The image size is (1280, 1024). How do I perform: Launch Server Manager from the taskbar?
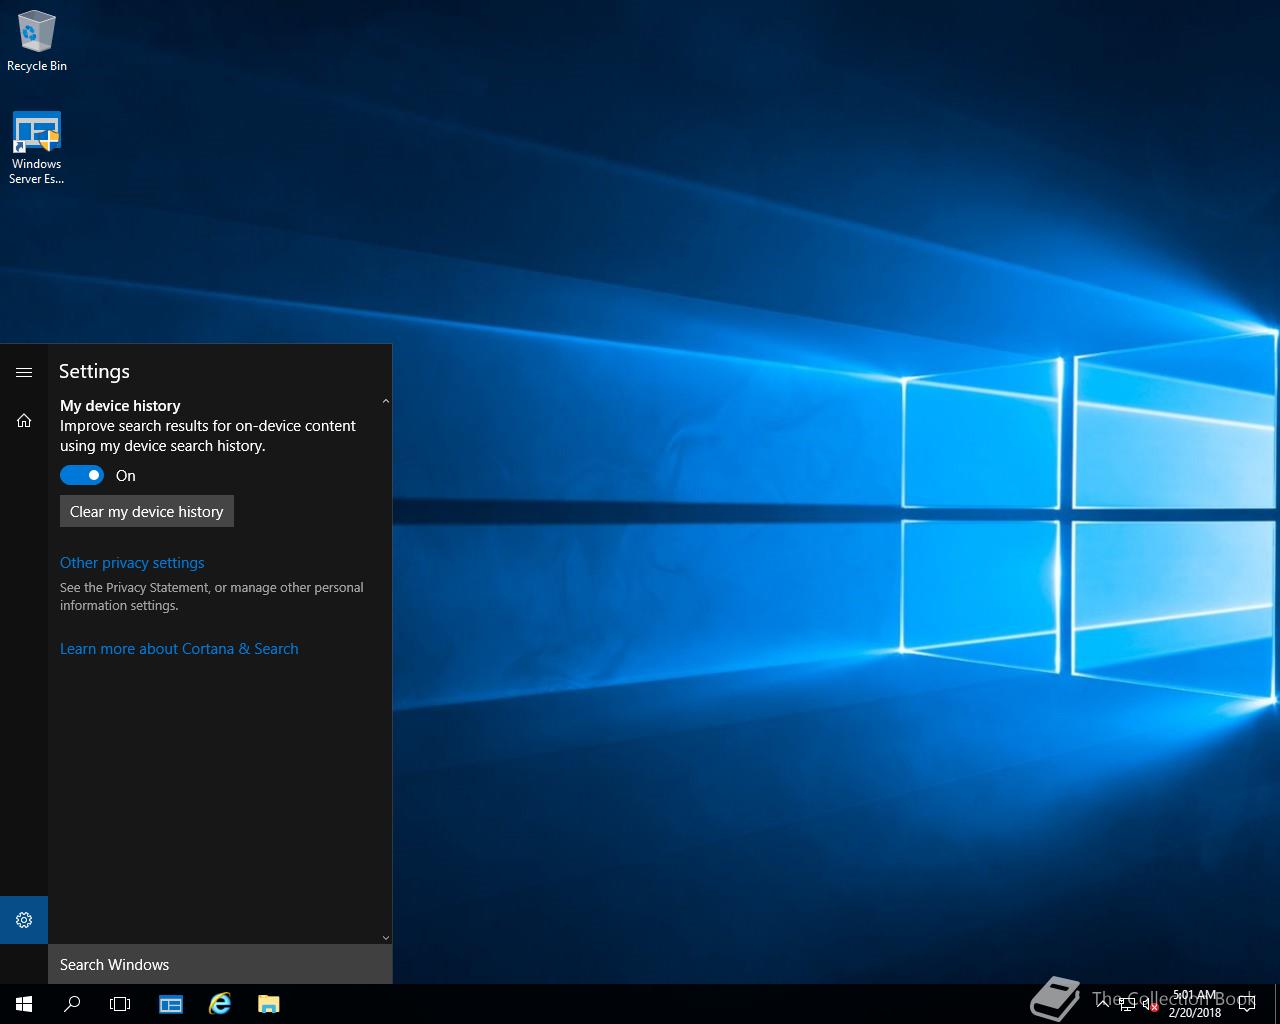pos(171,1004)
